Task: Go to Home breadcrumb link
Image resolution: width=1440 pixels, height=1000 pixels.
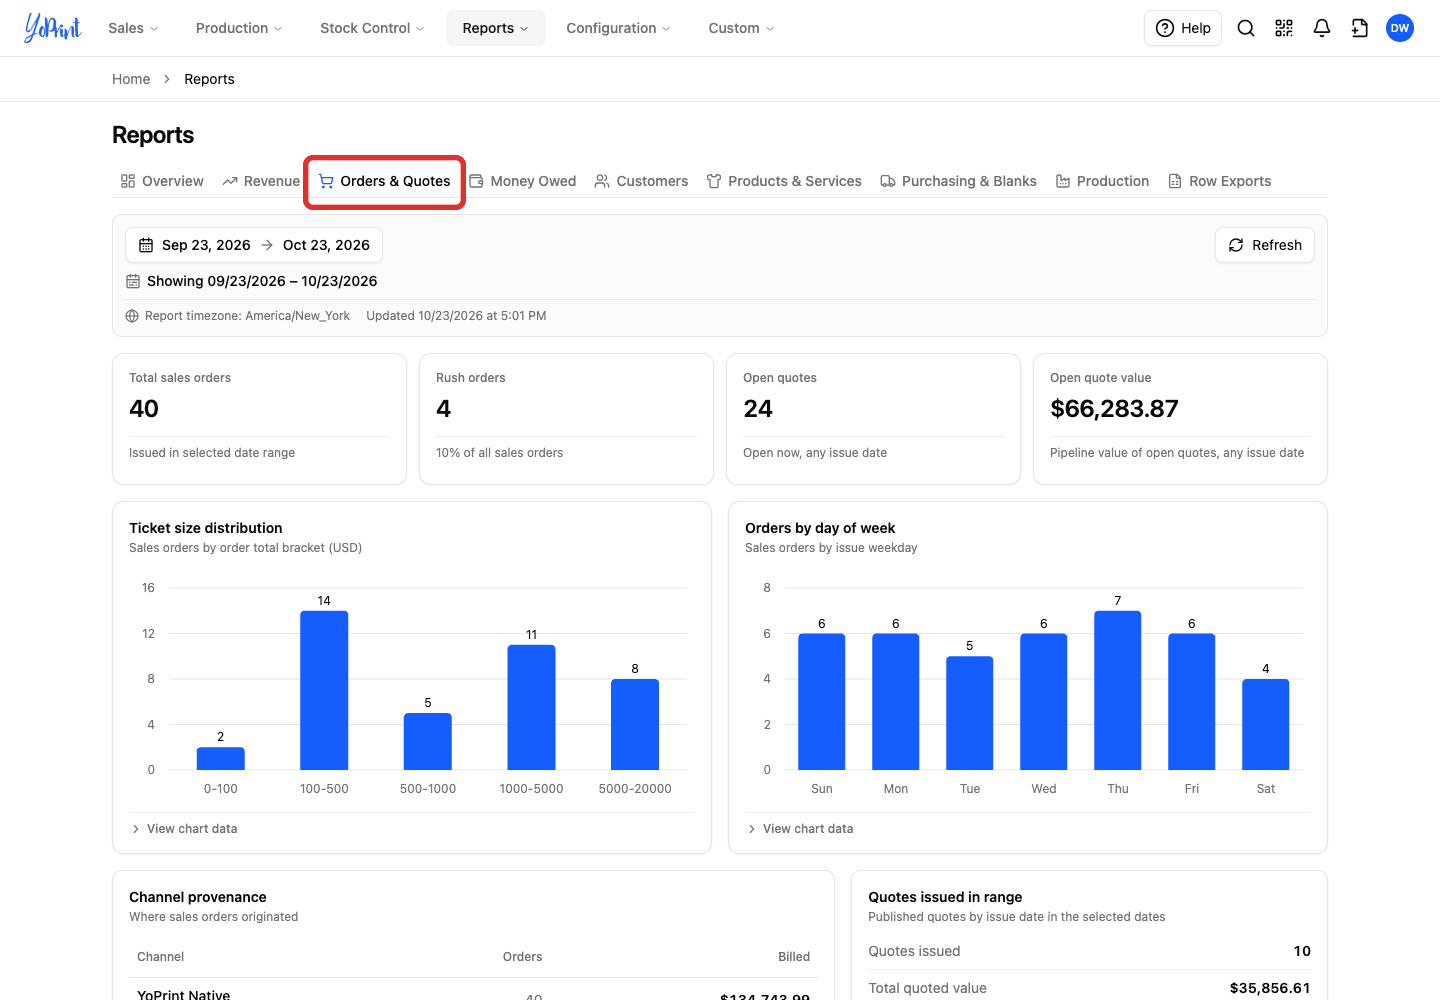Action: 131,79
